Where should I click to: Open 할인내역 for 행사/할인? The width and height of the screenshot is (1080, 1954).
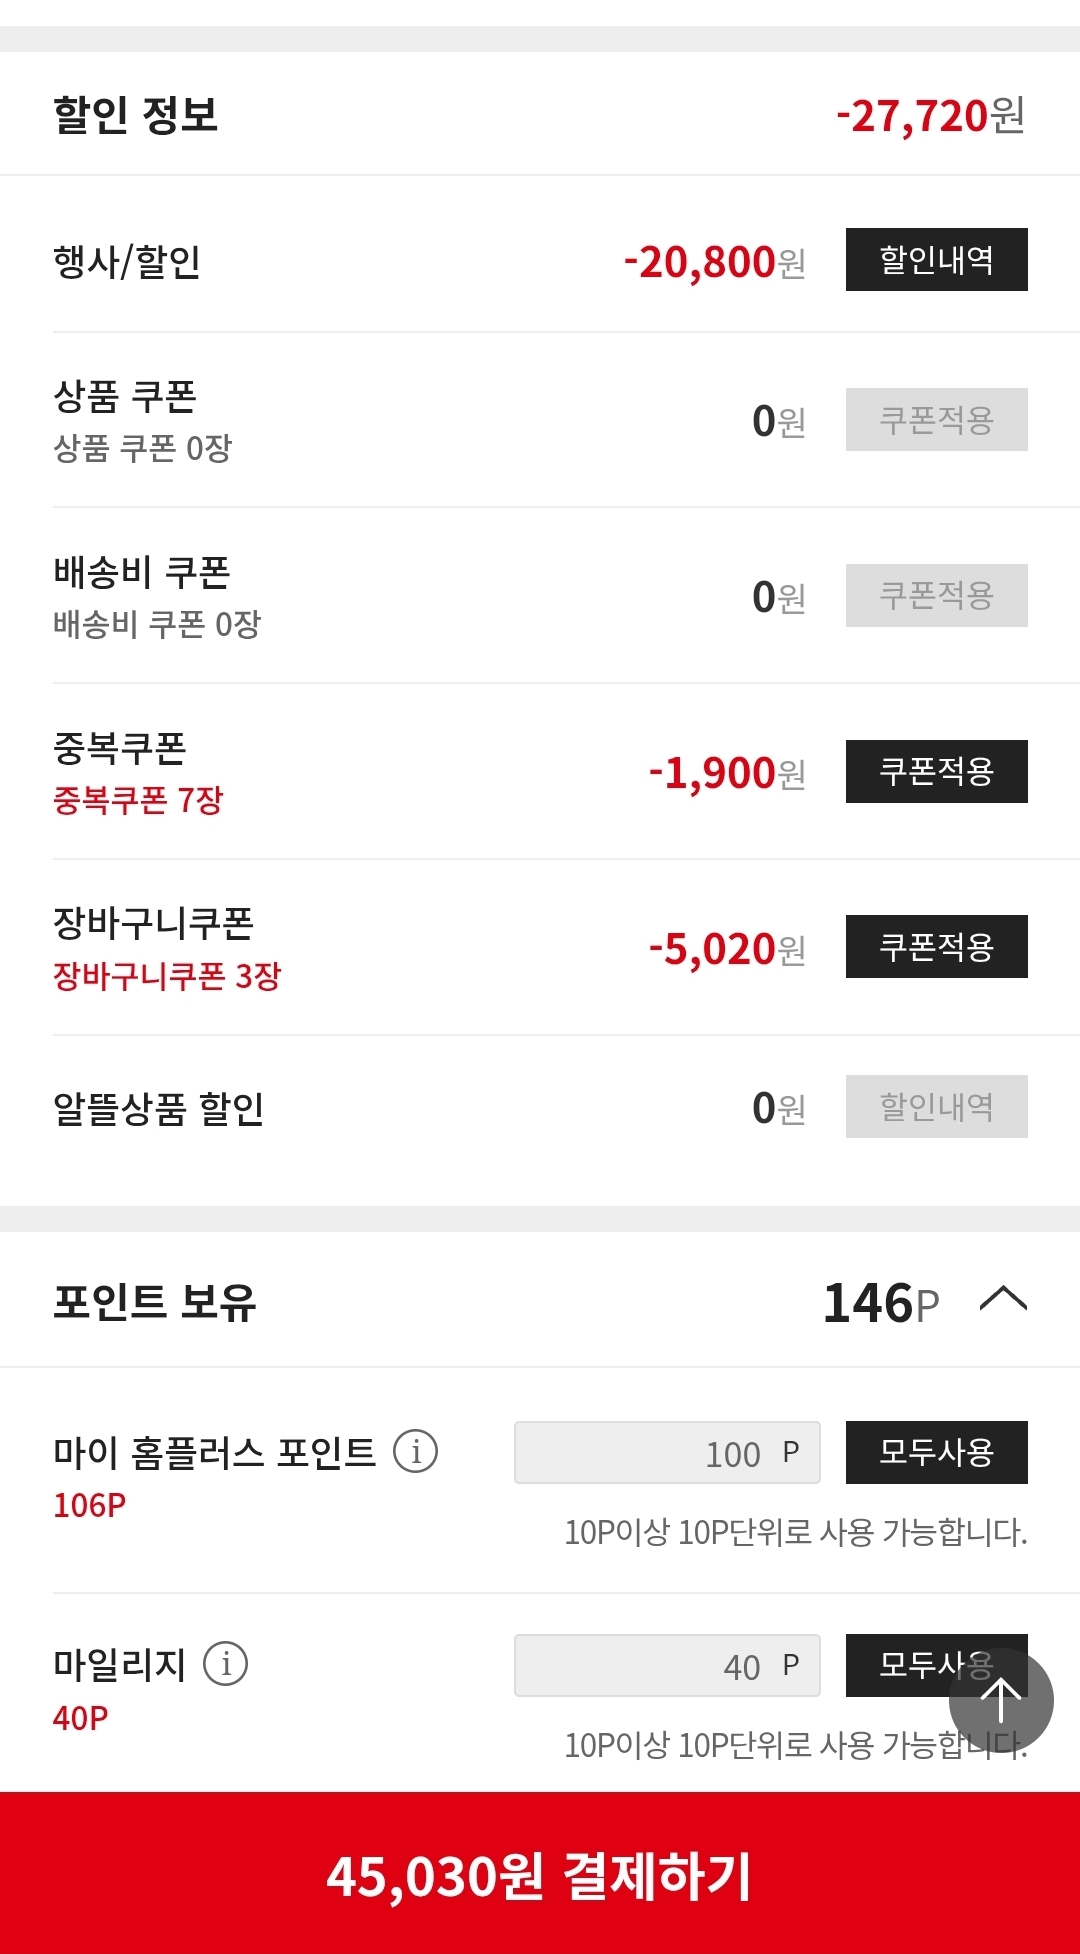[936, 260]
